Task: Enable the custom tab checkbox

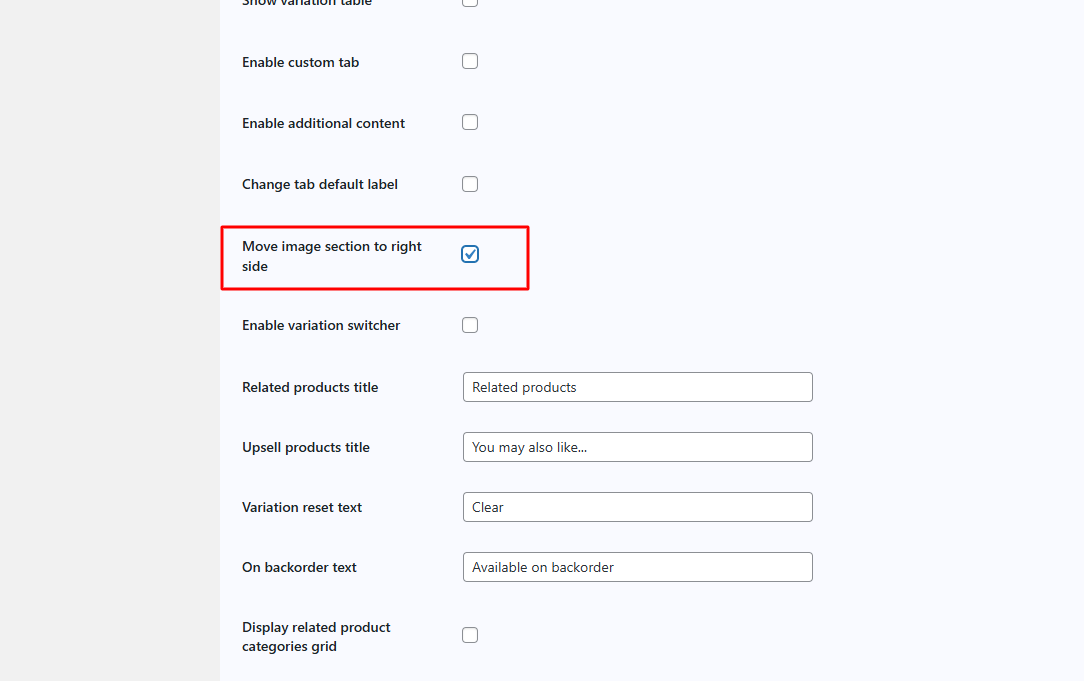Action: coord(470,61)
